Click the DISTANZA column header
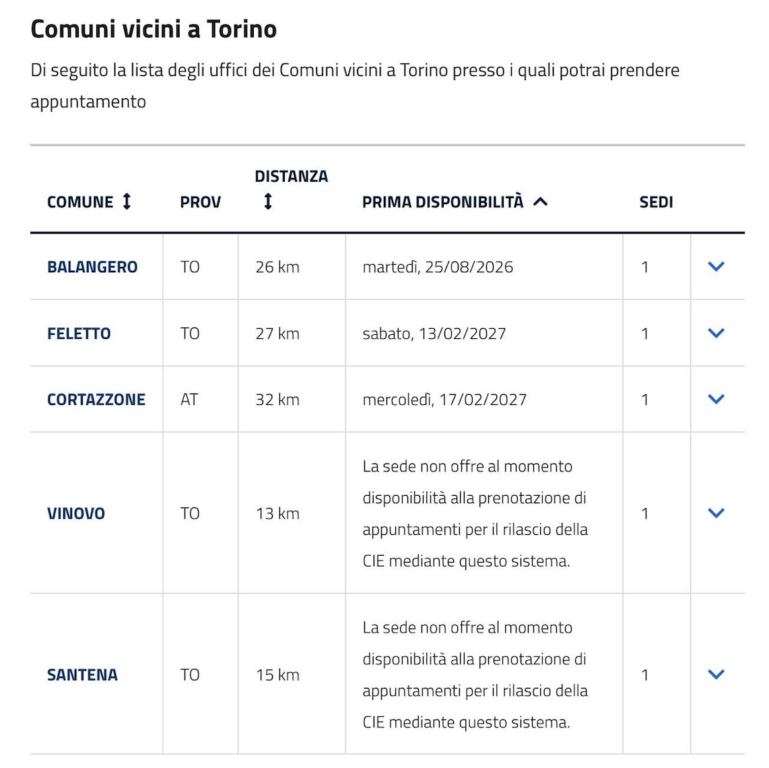Screen dimensions: 769x768 click(x=291, y=177)
